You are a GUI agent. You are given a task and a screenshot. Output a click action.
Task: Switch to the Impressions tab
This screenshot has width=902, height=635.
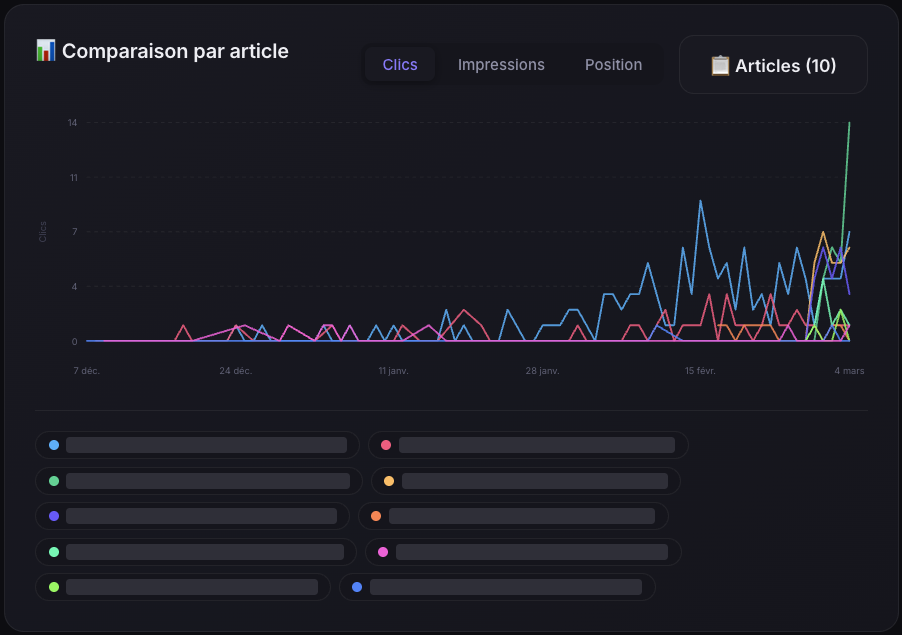(x=501, y=64)
